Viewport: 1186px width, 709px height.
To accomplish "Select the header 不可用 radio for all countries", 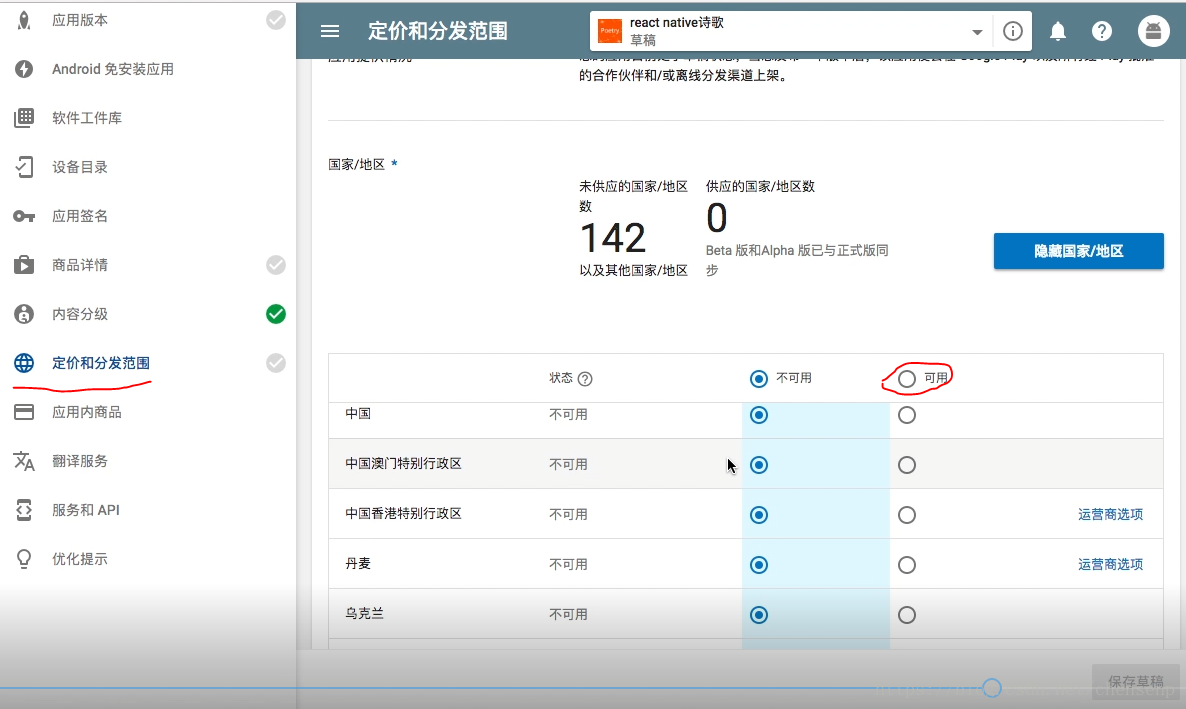I will (759, 379).
